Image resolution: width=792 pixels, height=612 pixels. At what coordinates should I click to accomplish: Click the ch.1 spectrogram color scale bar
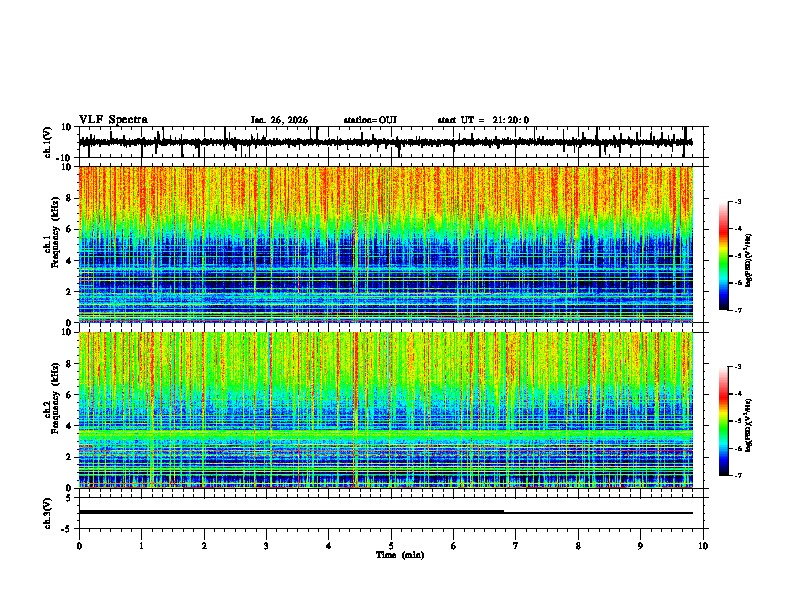(x=723, y=256)
